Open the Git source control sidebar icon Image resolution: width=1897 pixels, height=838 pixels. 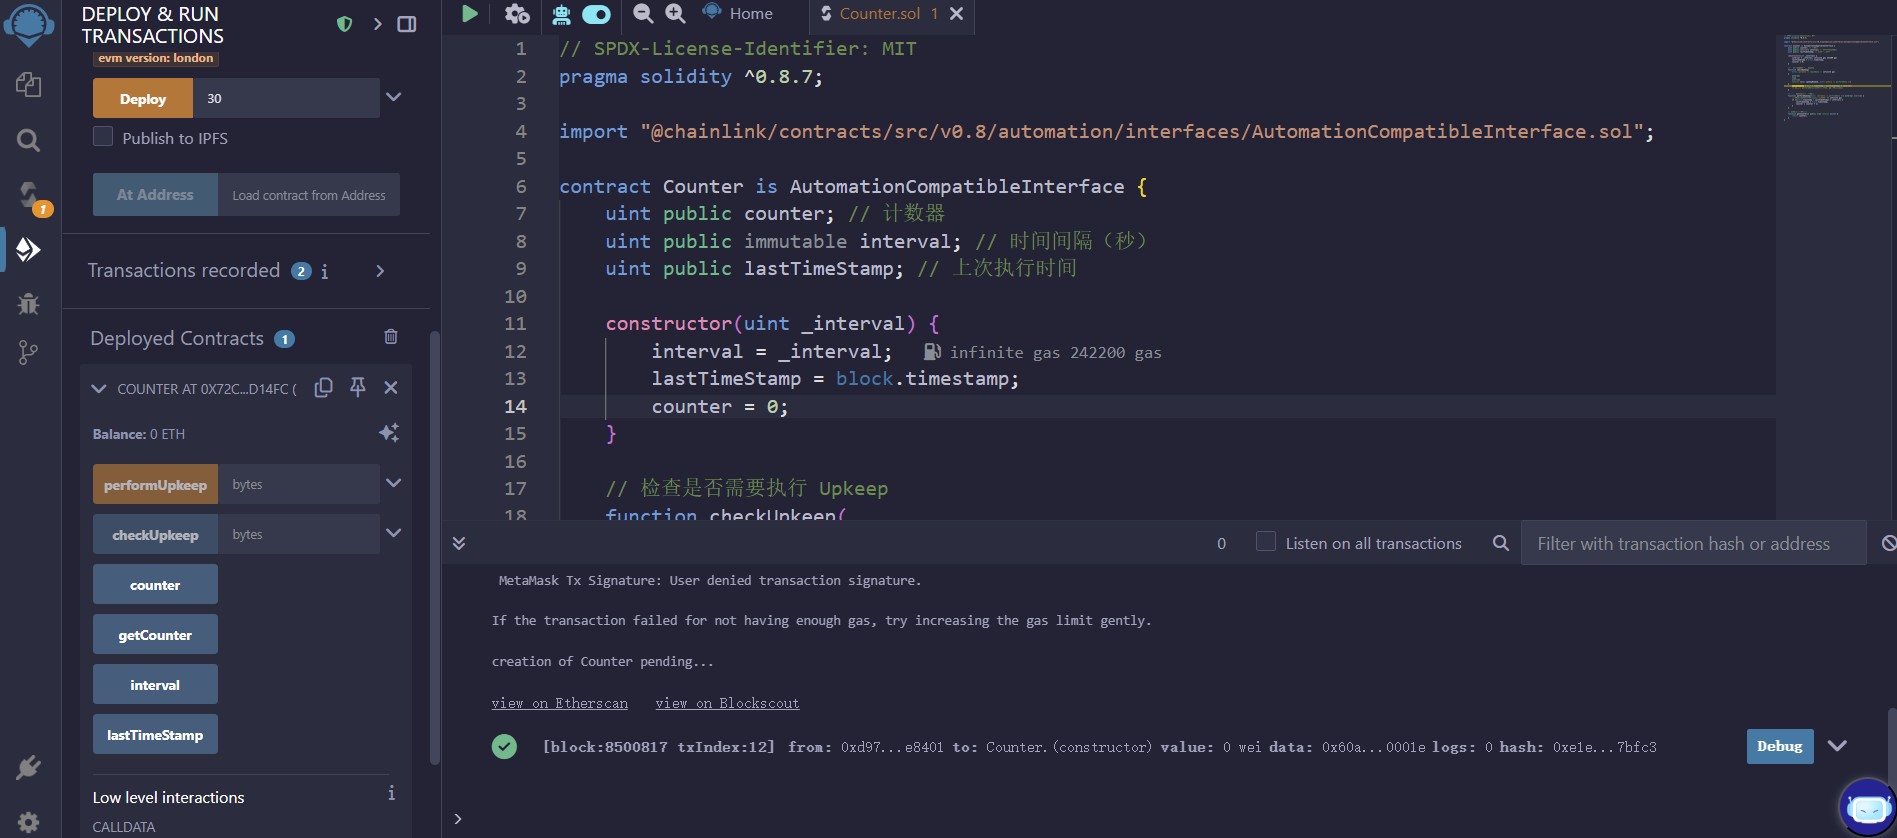(x=28, y=353)
